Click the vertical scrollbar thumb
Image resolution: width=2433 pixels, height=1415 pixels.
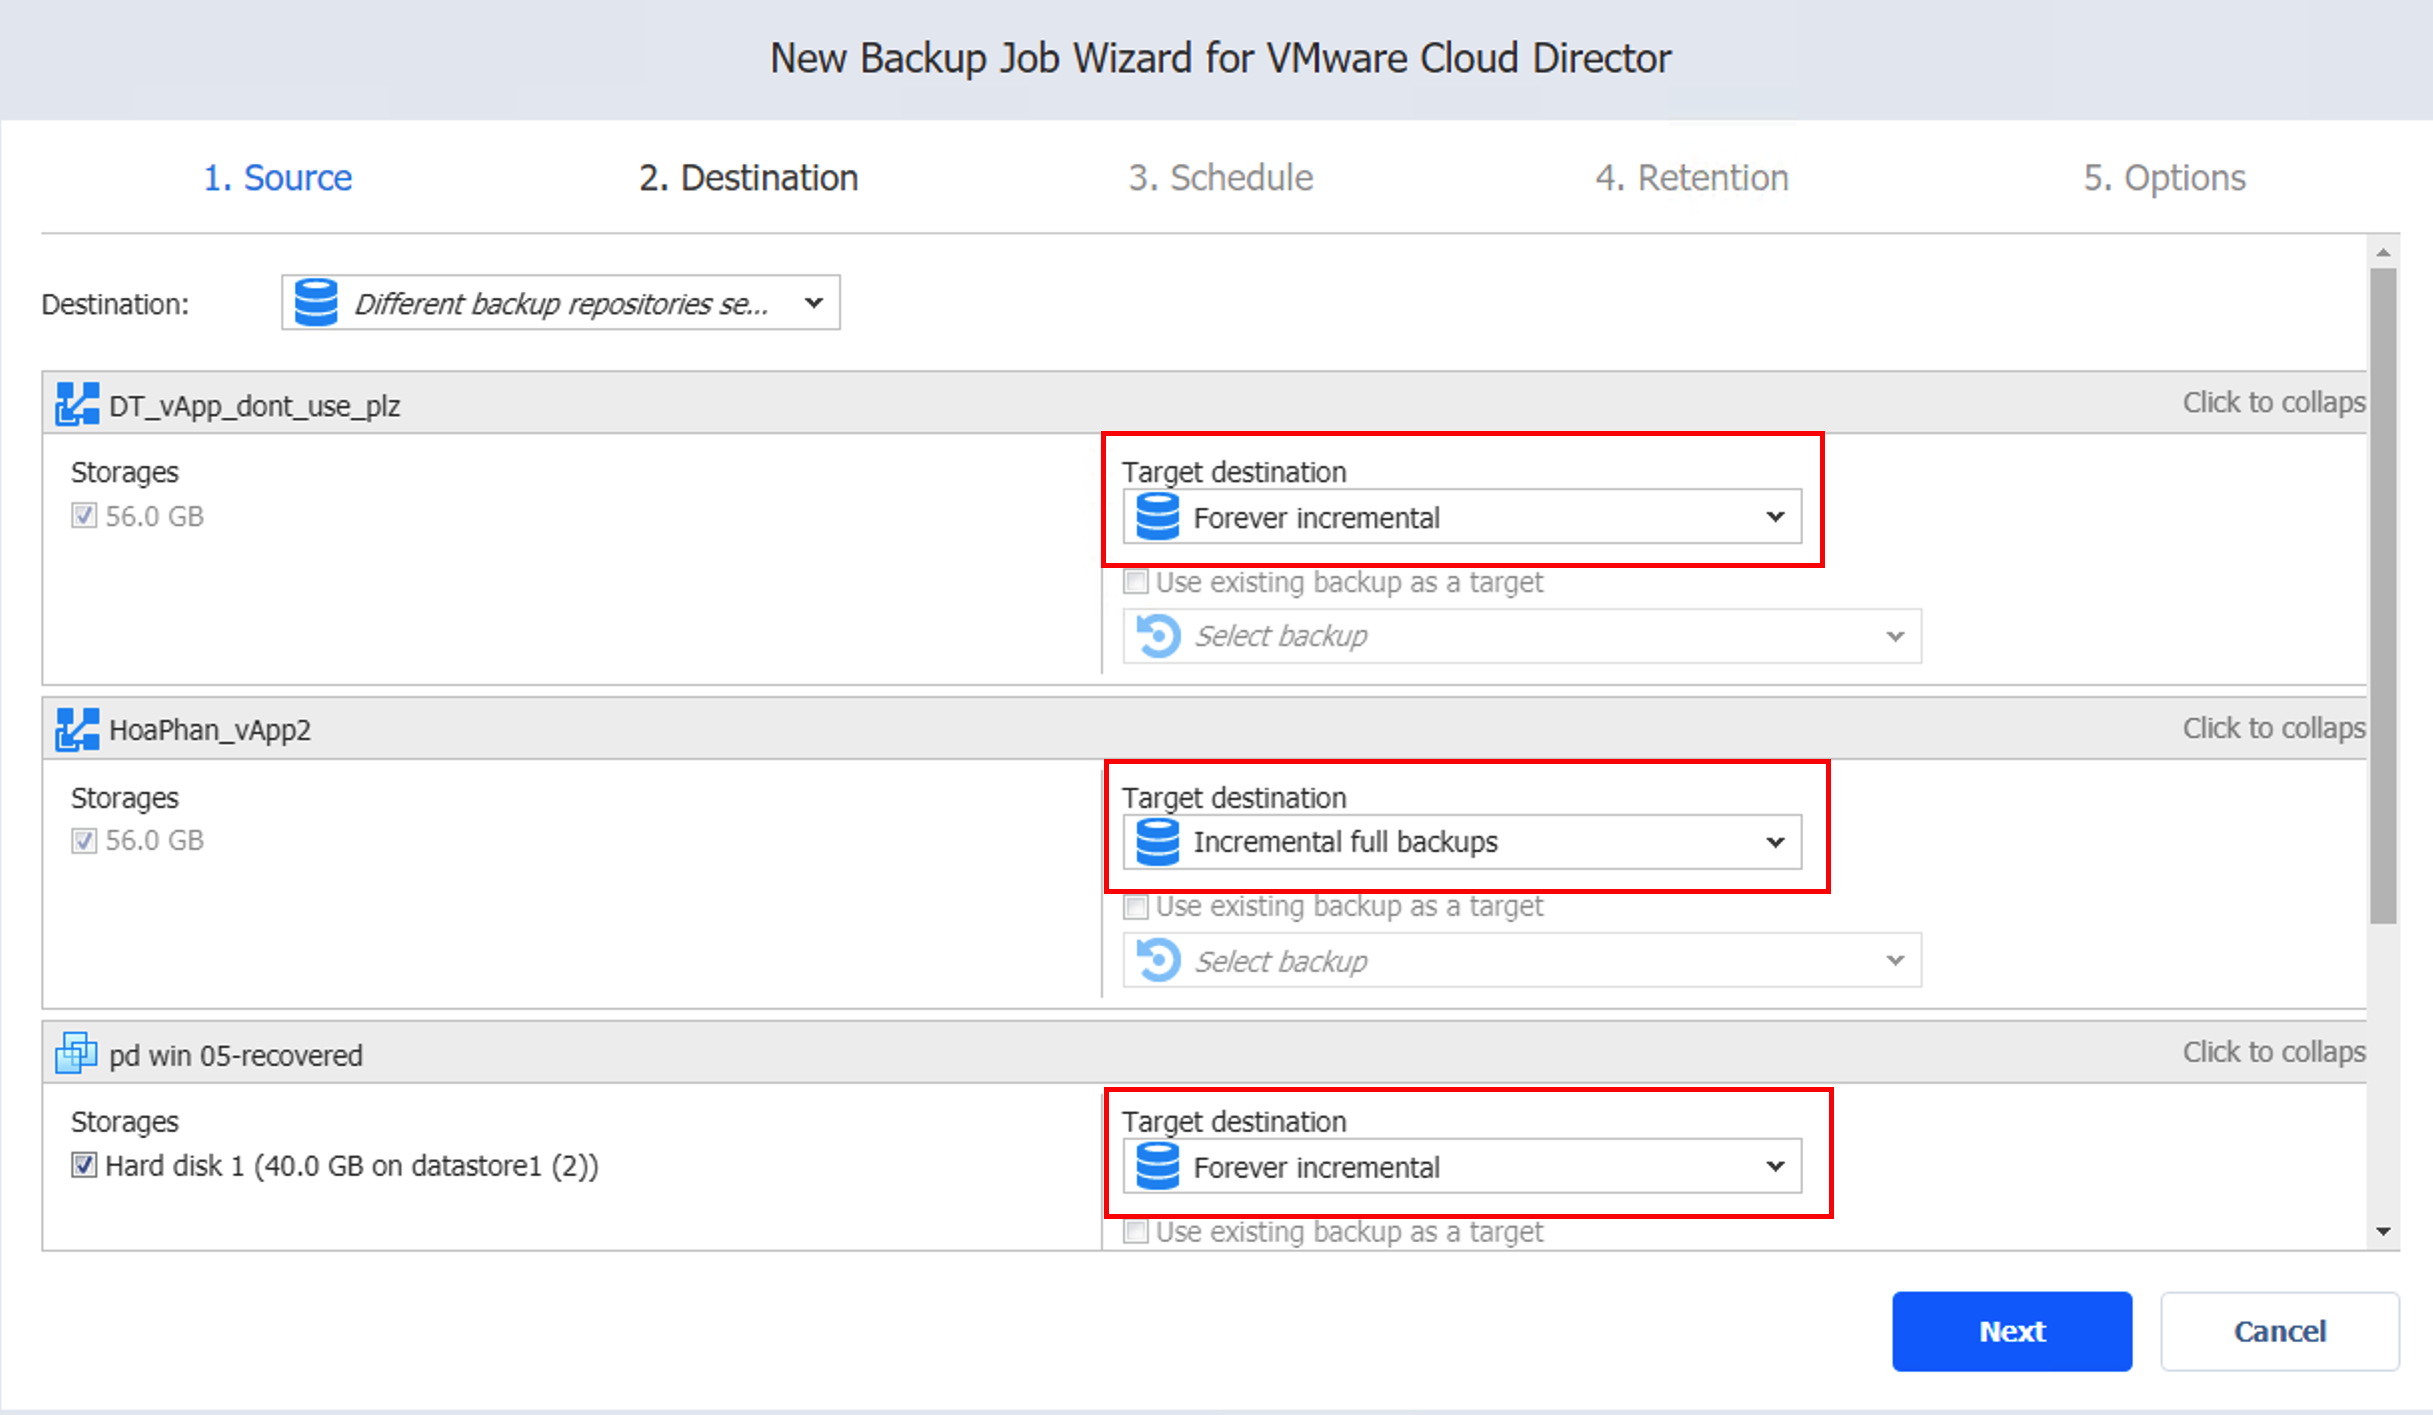[2384, 596]
